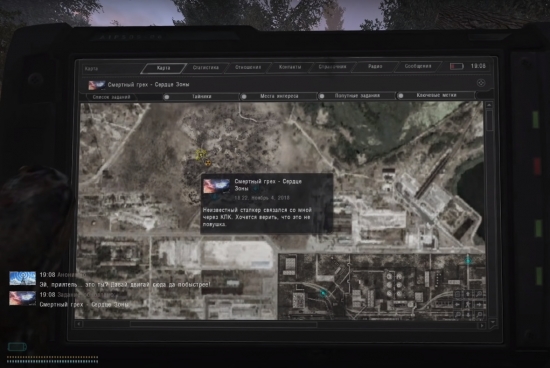Open the Сообщения tab

[x=418, y=66]
